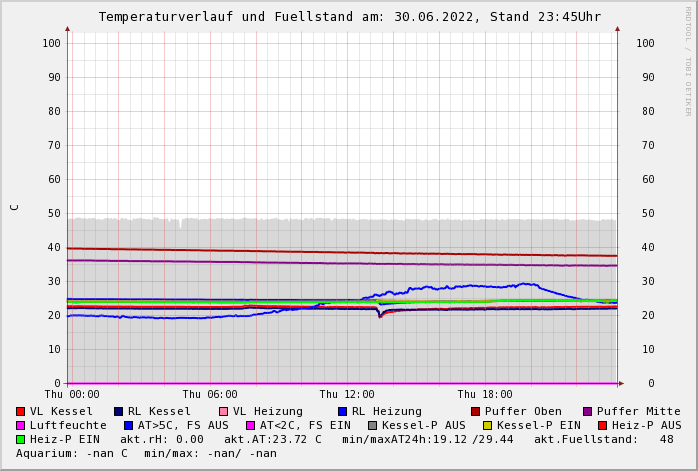
Task: Select the pink VL Heizung legend swatch
Action: (x=224, y=412)
